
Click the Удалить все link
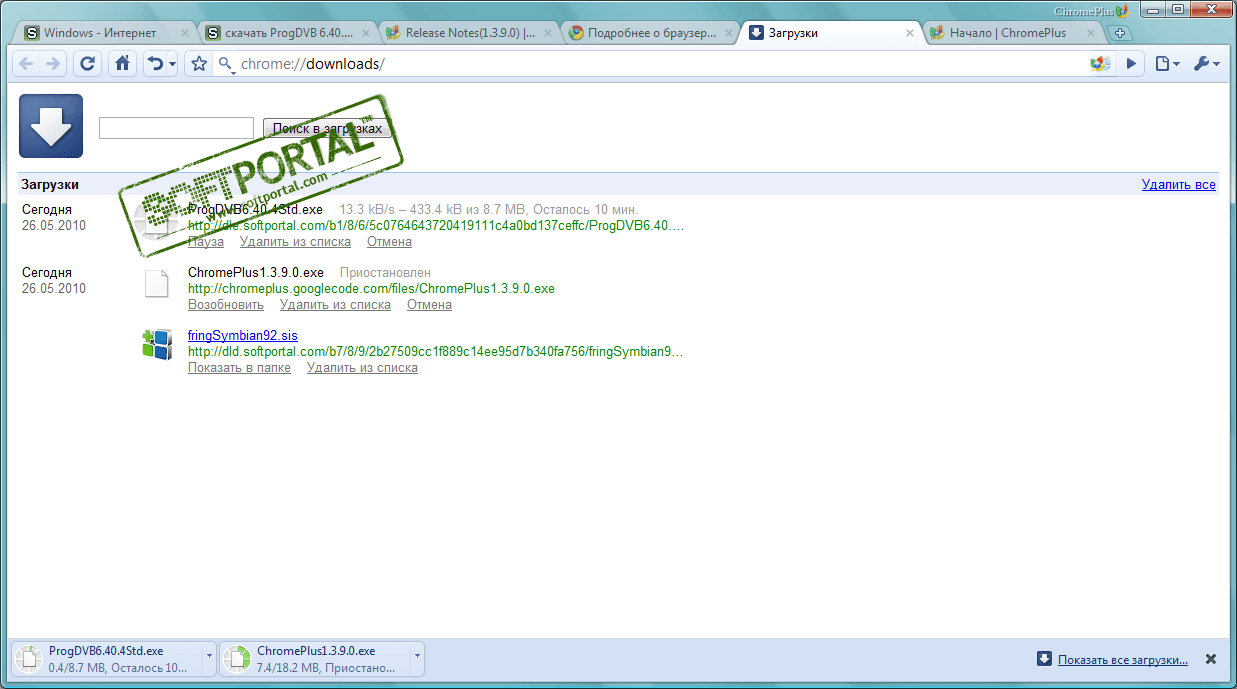[x=1179, y=185]
